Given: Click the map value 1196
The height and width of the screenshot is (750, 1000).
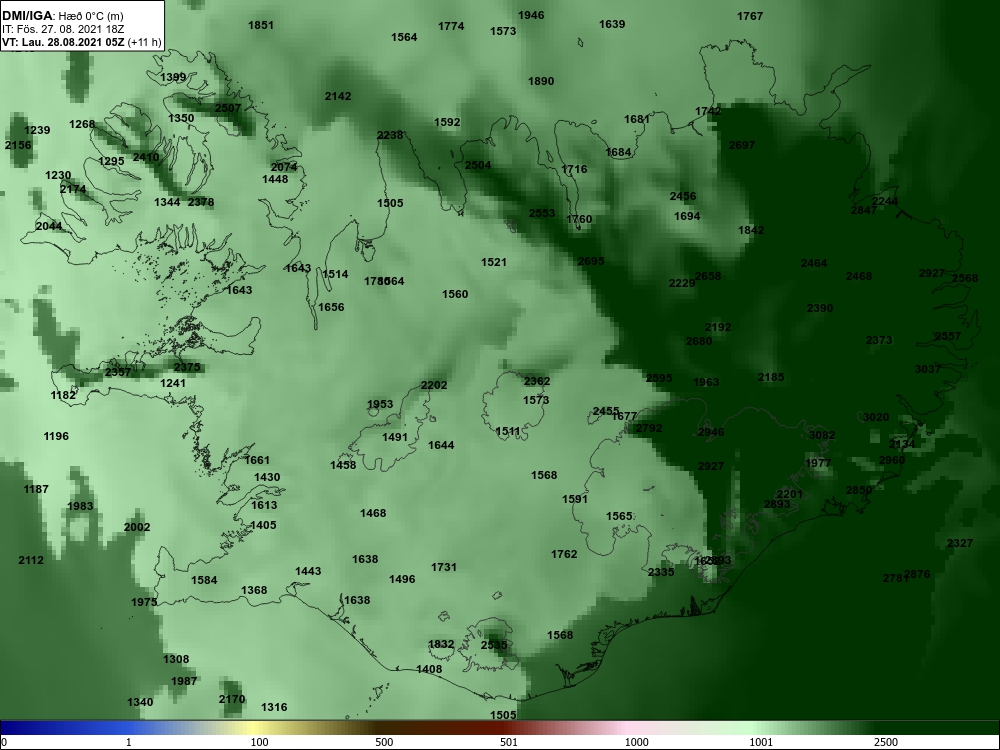Looking at the screenshot, I should pos(56,437).
